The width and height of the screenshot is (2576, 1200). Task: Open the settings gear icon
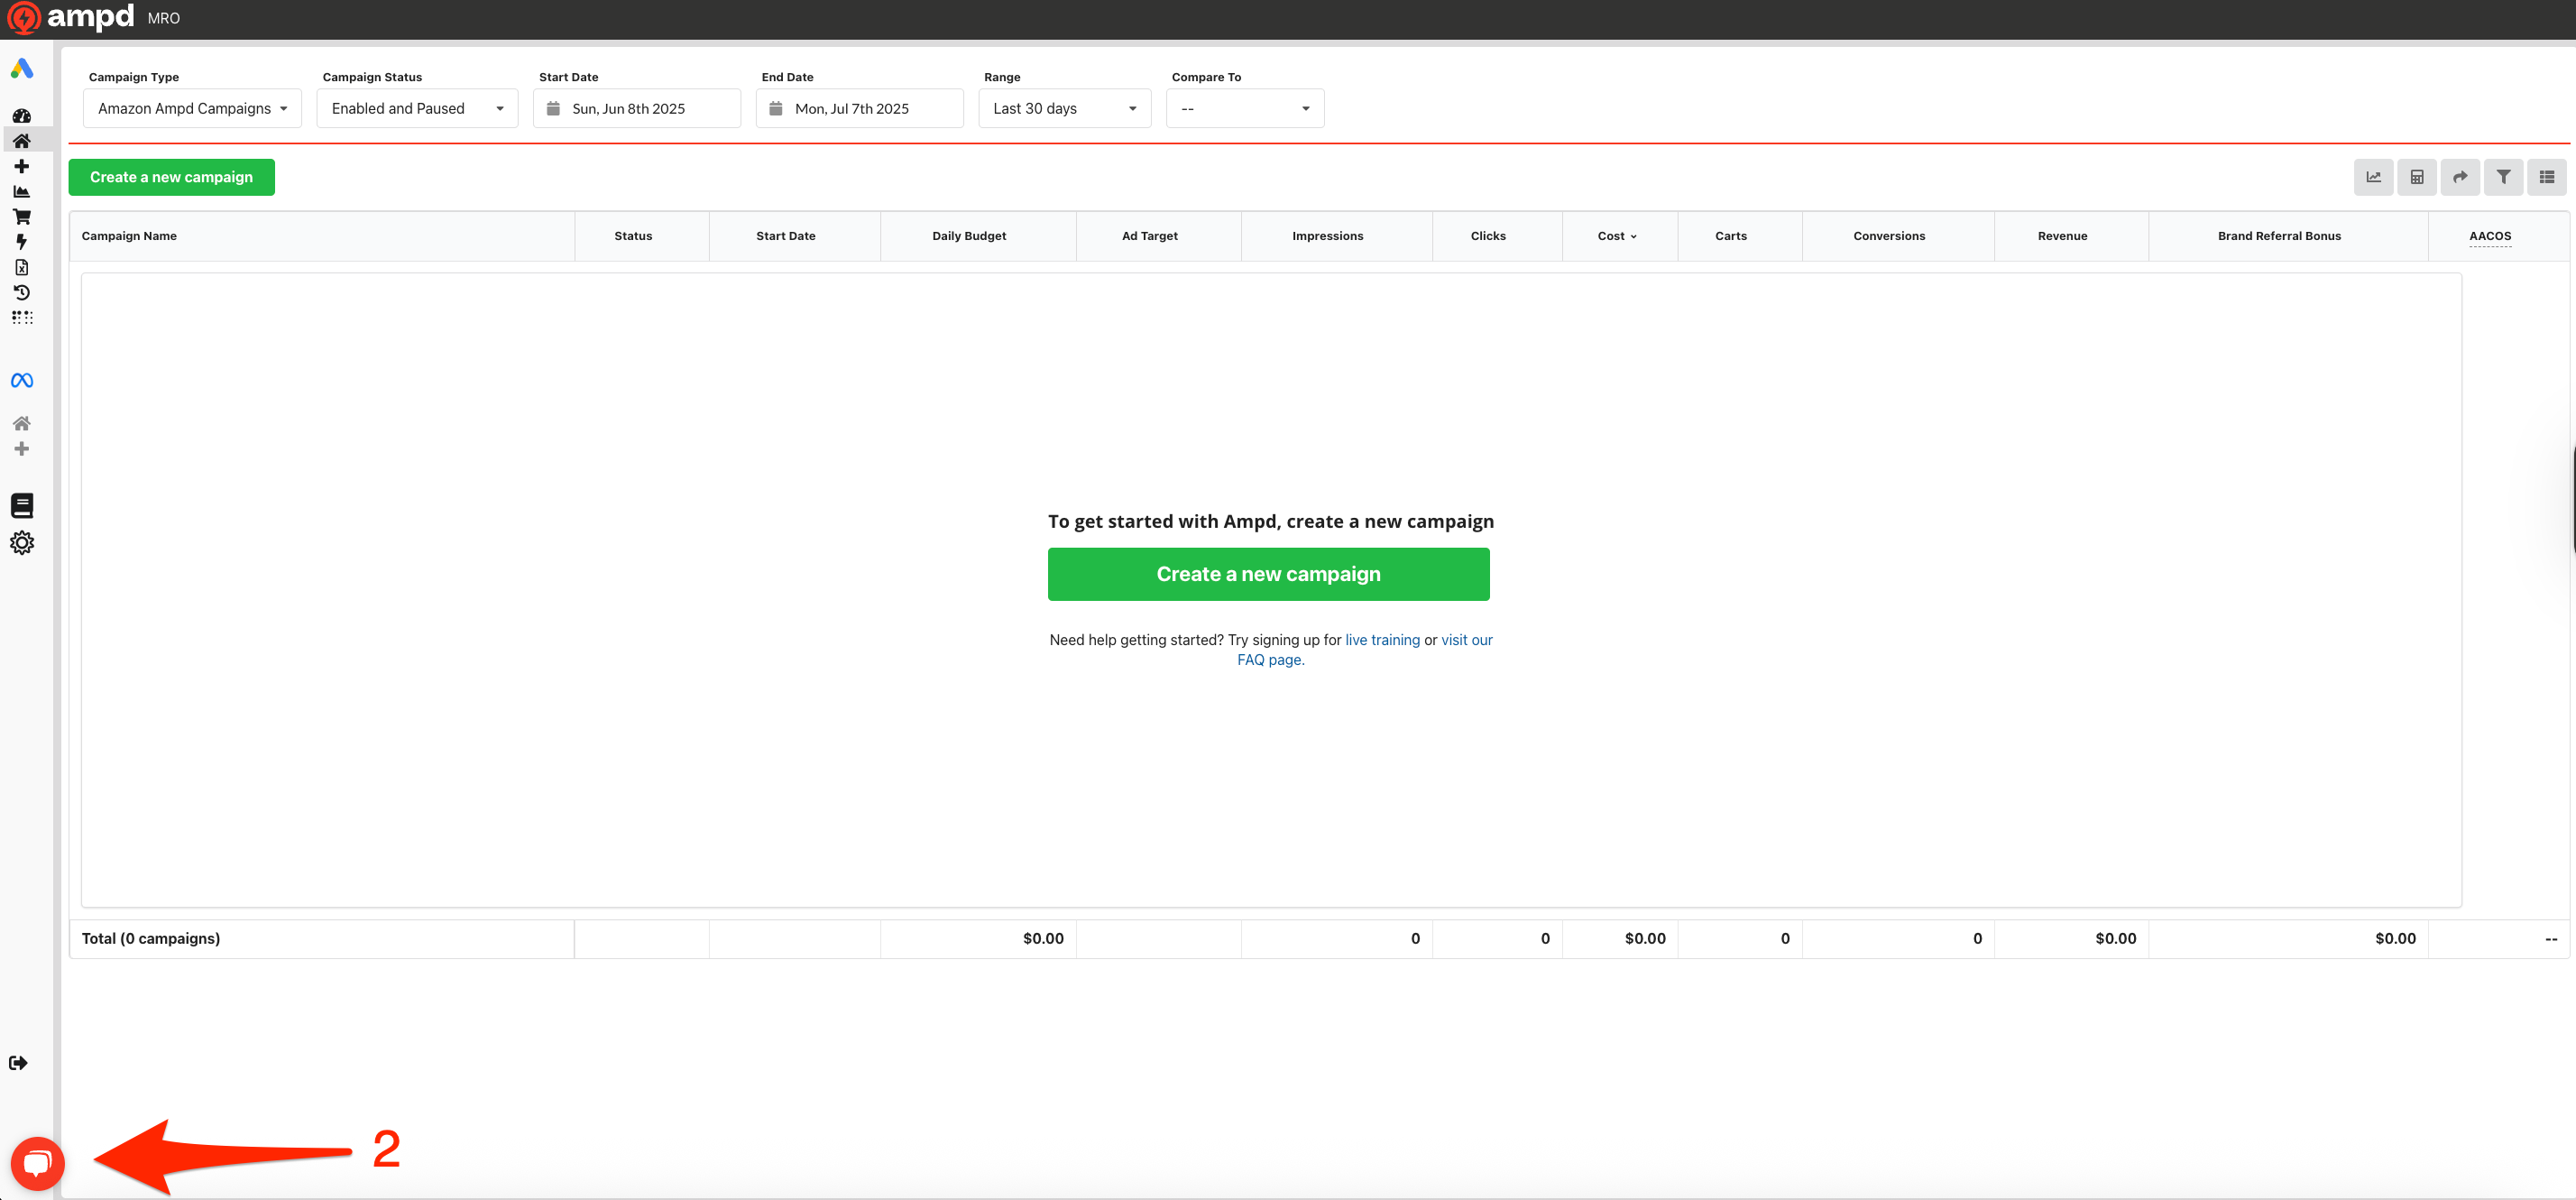coord(22,542)
